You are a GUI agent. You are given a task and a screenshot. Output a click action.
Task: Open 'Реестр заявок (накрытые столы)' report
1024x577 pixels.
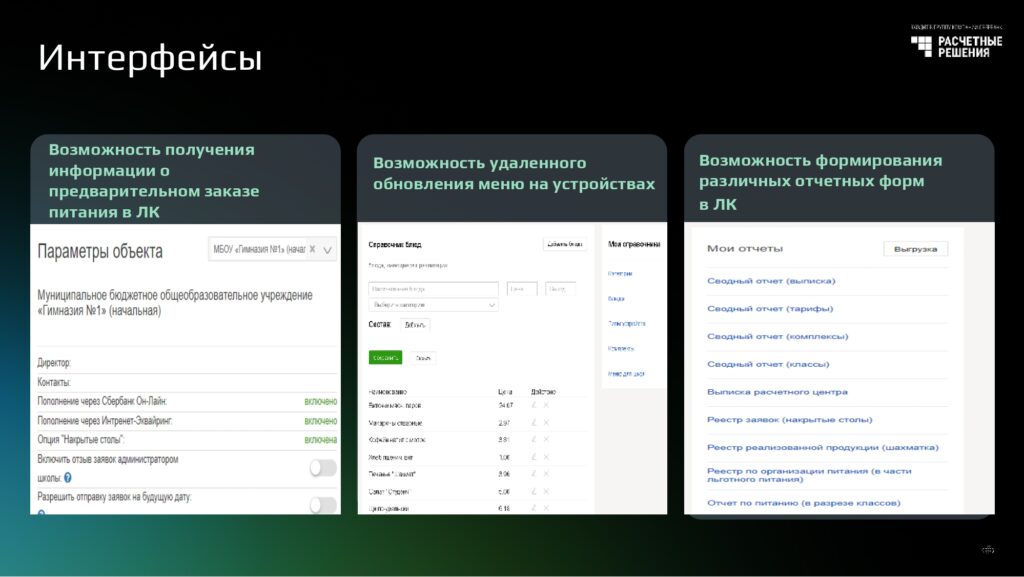pos(790,420)
